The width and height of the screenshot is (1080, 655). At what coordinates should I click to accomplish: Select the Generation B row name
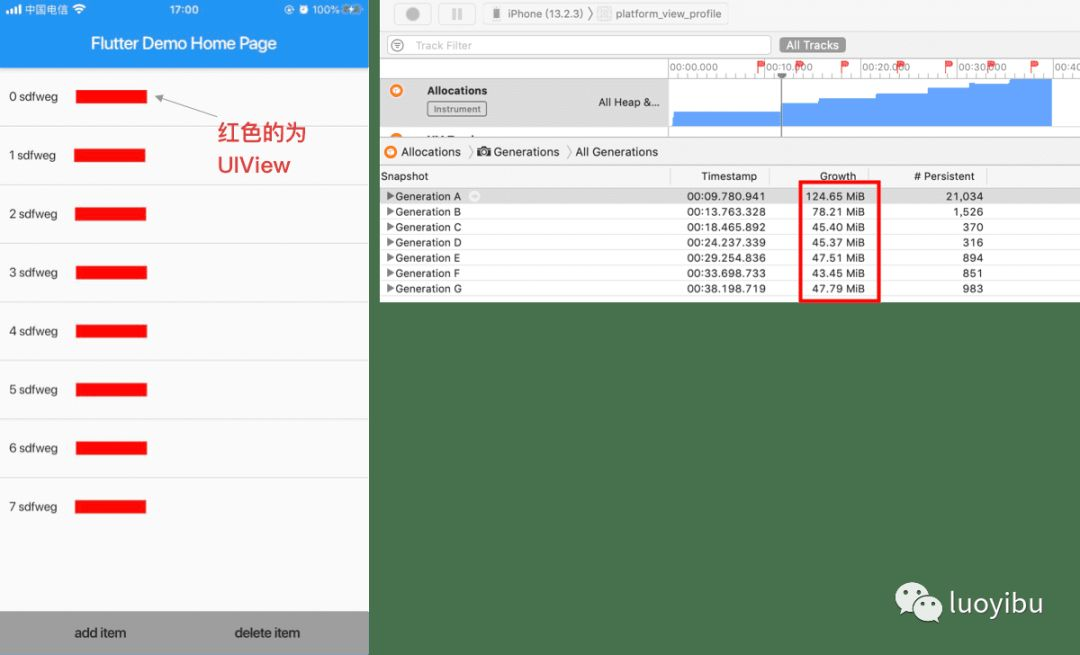pyautogui.click(x=428, y=212)
